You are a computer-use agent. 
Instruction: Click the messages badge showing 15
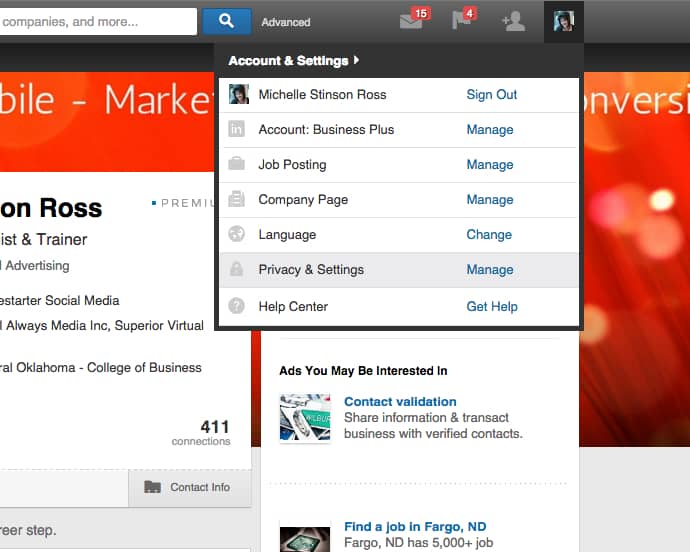[x=421, y=14]
